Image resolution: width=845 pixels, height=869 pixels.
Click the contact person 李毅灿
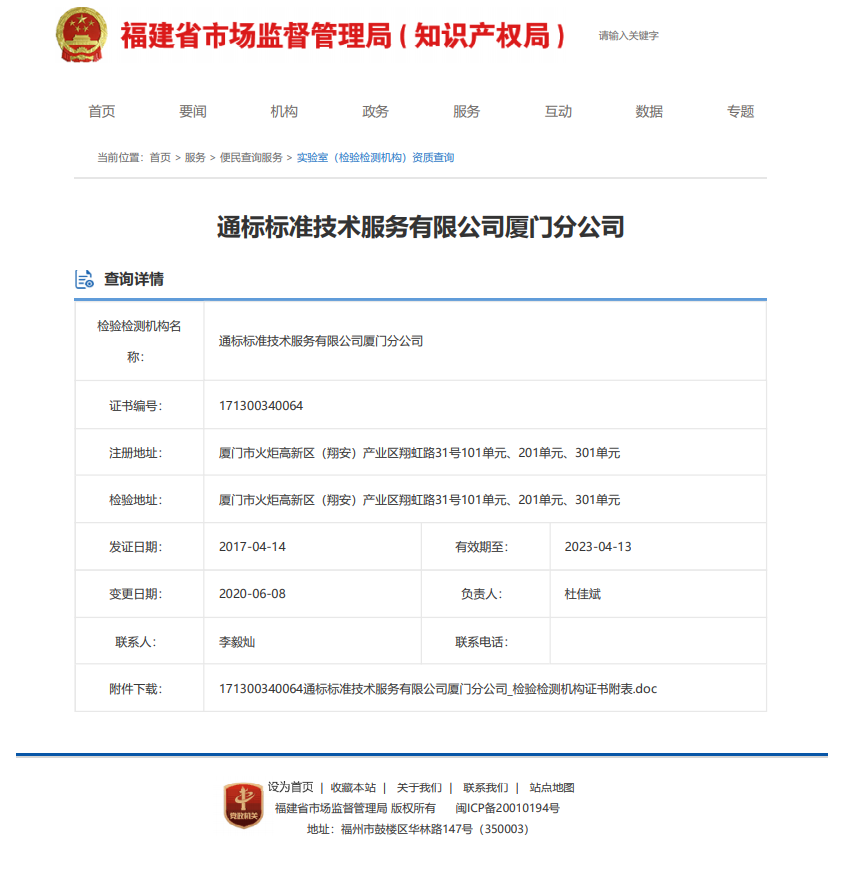(237, 642)
